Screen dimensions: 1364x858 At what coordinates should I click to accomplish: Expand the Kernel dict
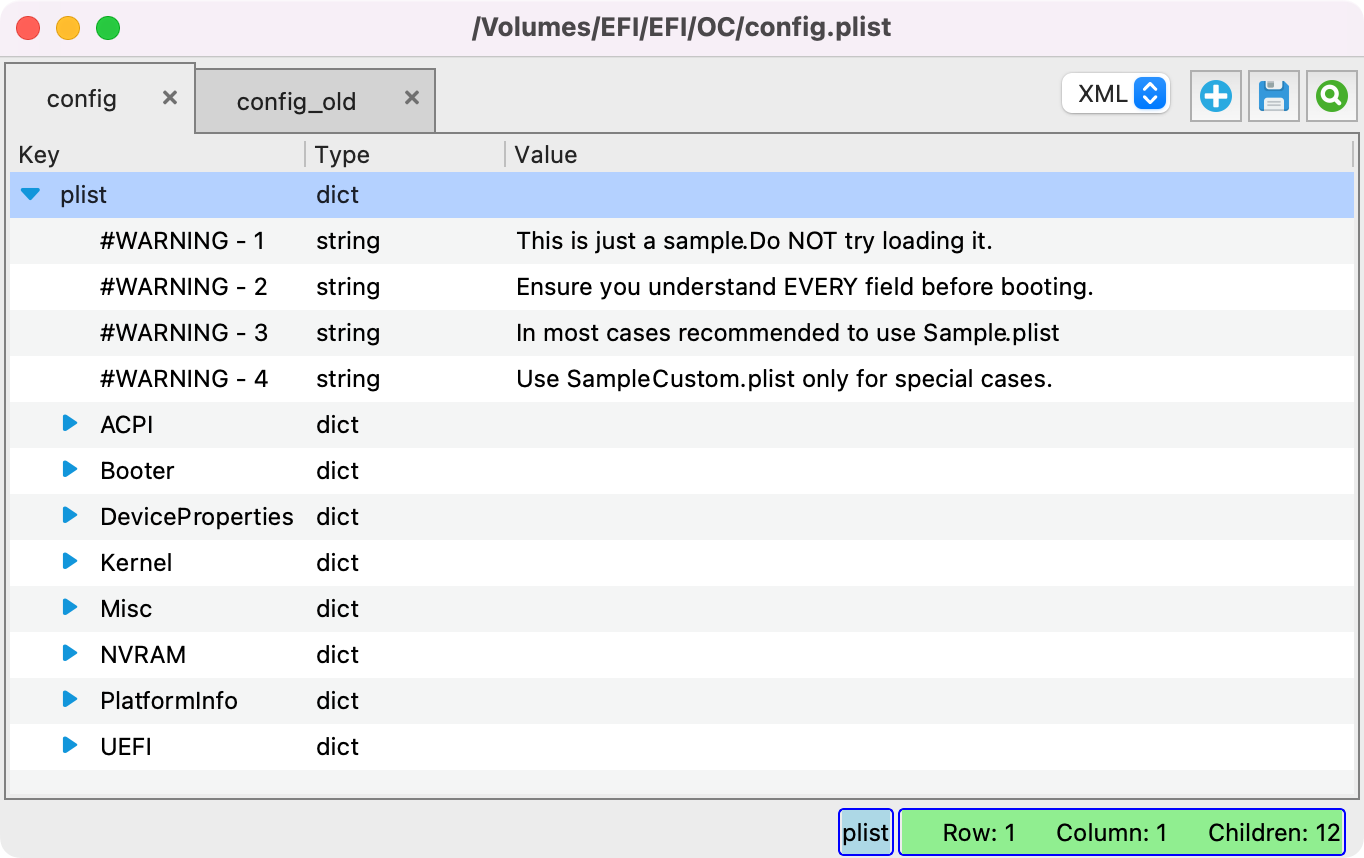click(x=70, y=562)
